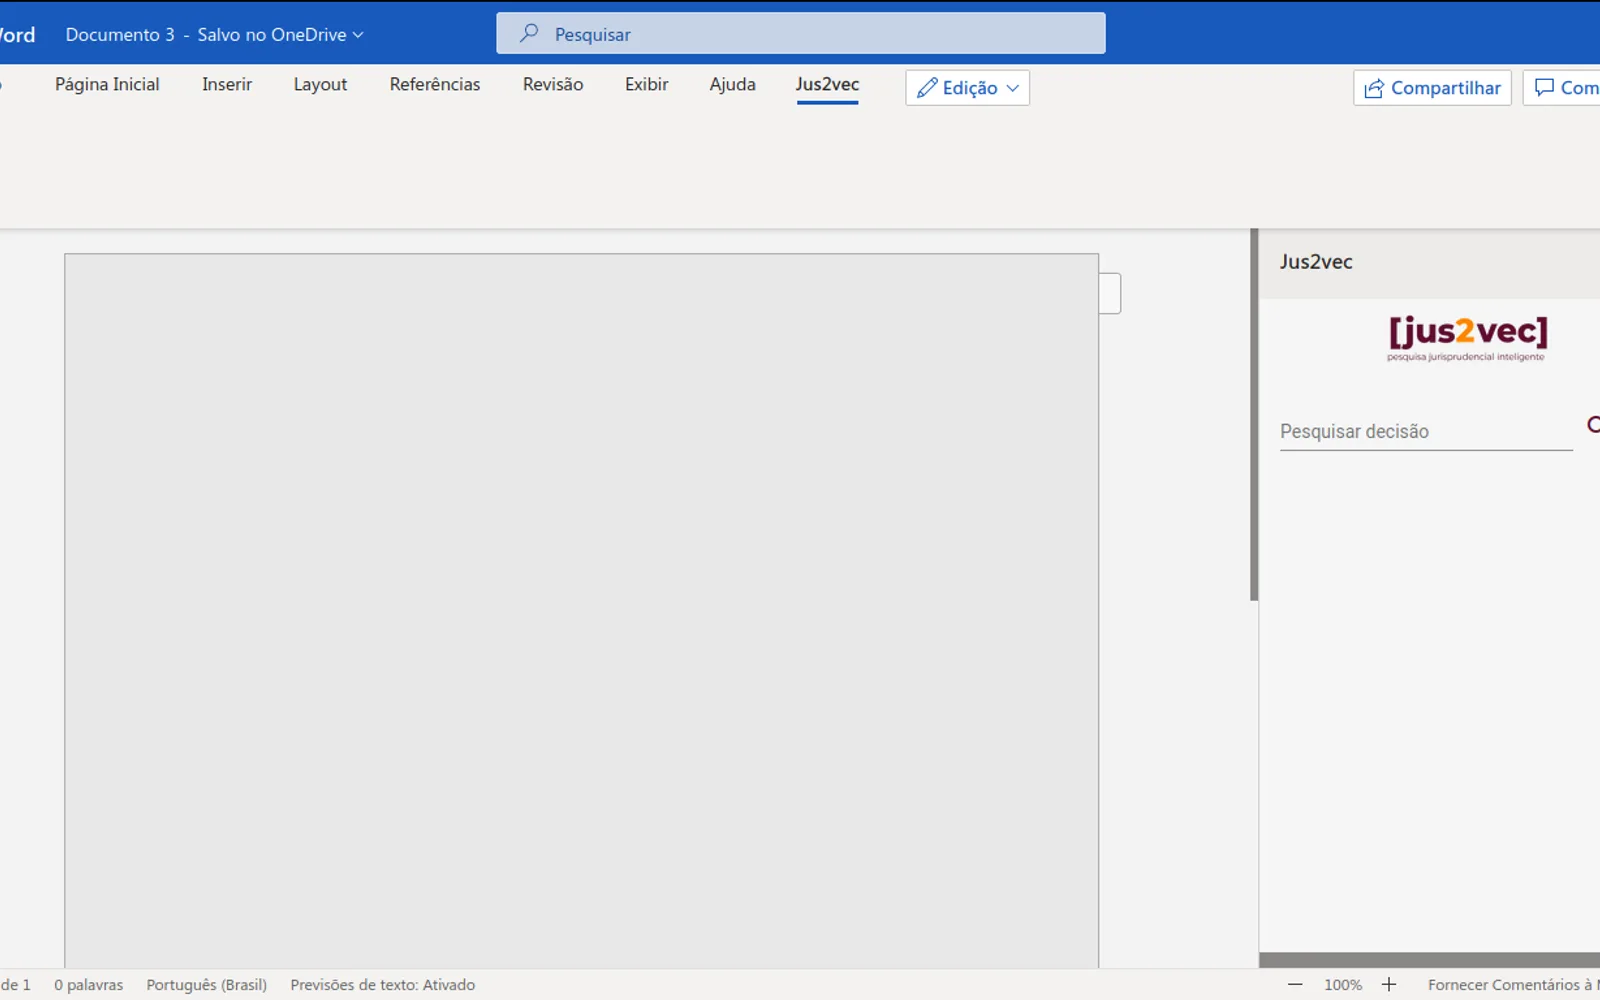Click Fornecer Comentários link
The height and width of the screenshot is (1000, 1600).
click(1513, 985)
